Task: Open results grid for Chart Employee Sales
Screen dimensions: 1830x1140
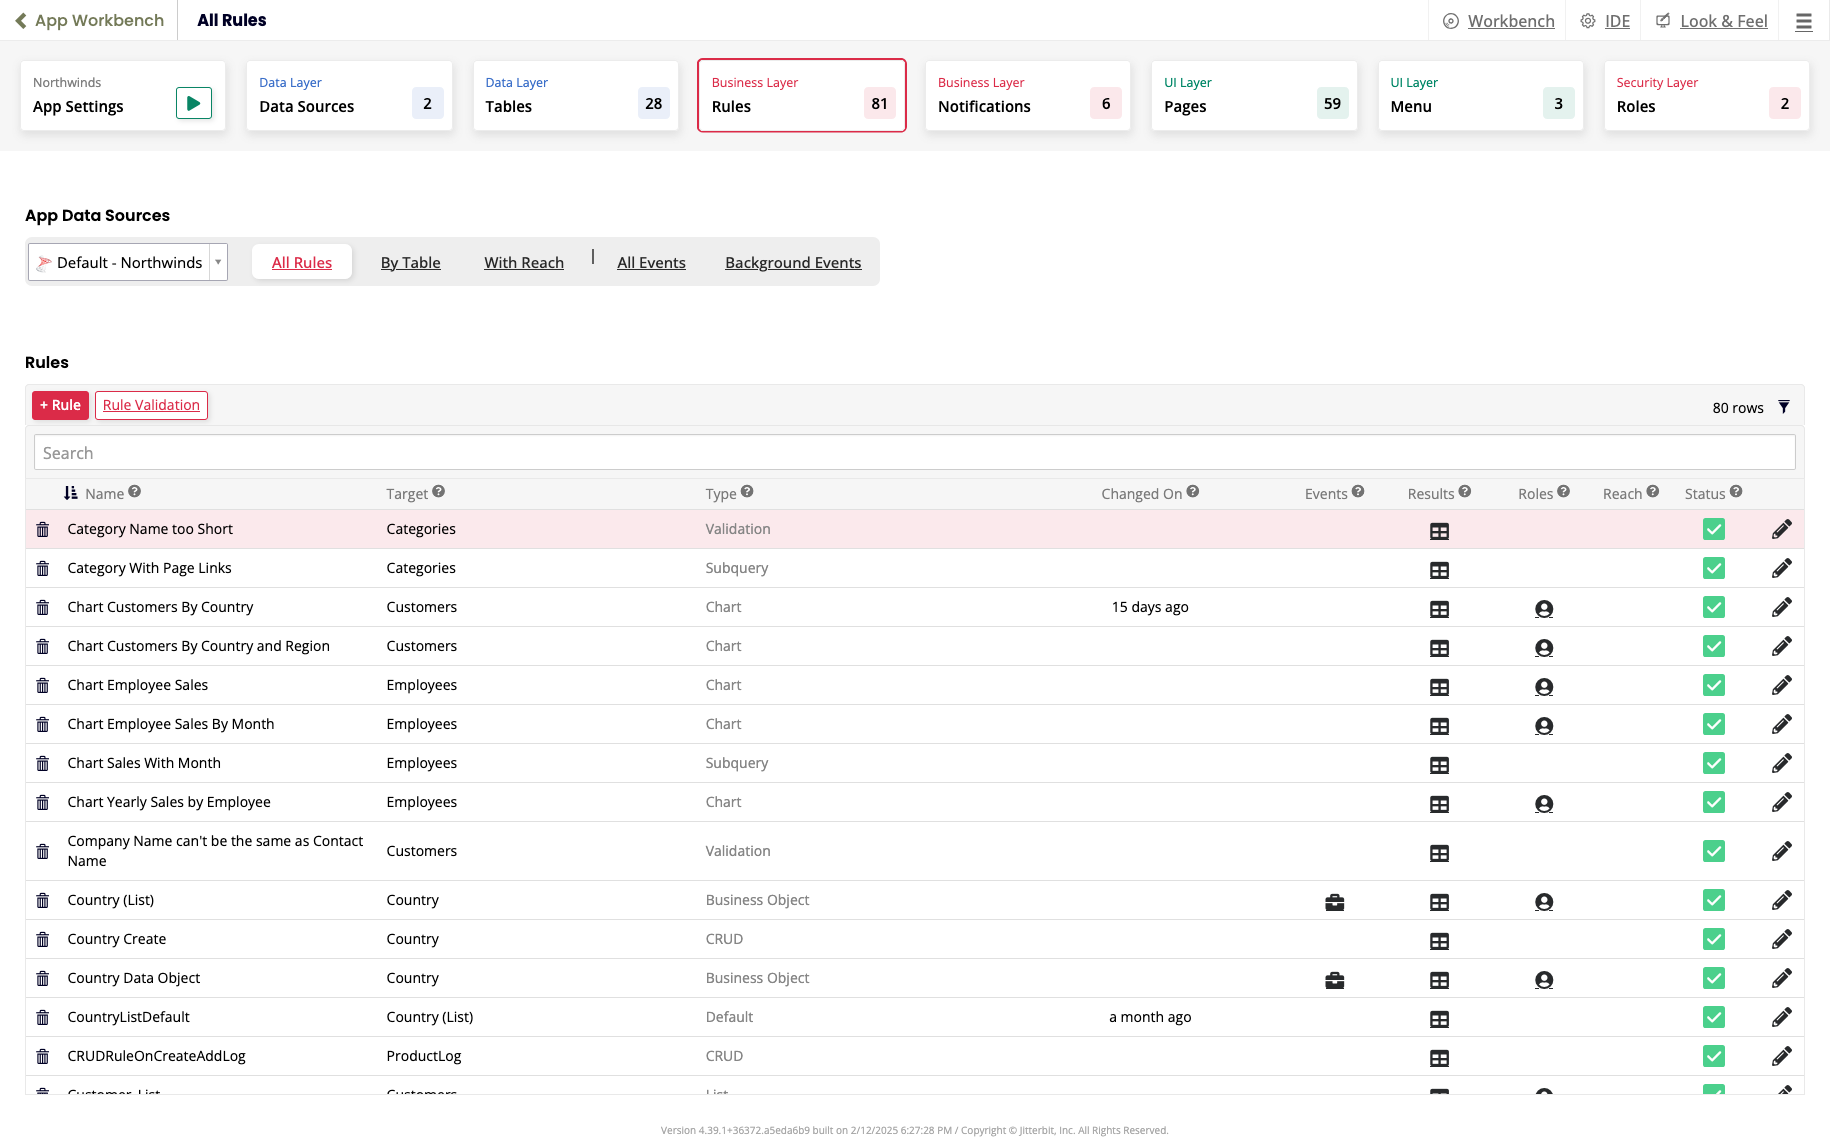Action: pos(1439,687)
